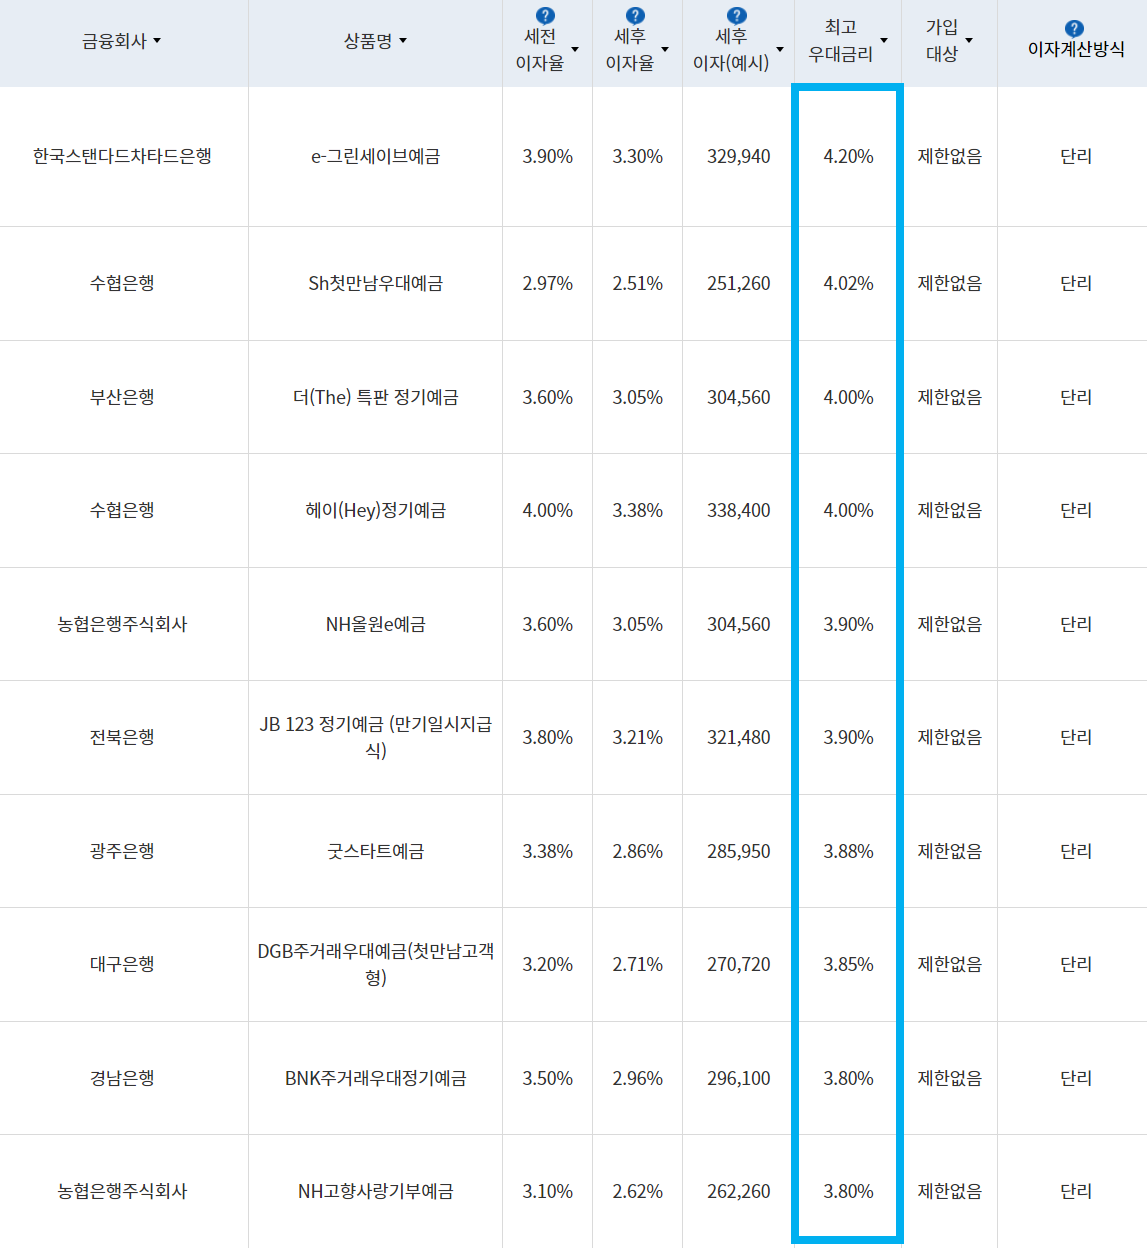Viewport: 1147px width, 1248px height.
Task: Open help icon above 세후 이자율 header
Action: pyautogui.click(x=635, y=16)
